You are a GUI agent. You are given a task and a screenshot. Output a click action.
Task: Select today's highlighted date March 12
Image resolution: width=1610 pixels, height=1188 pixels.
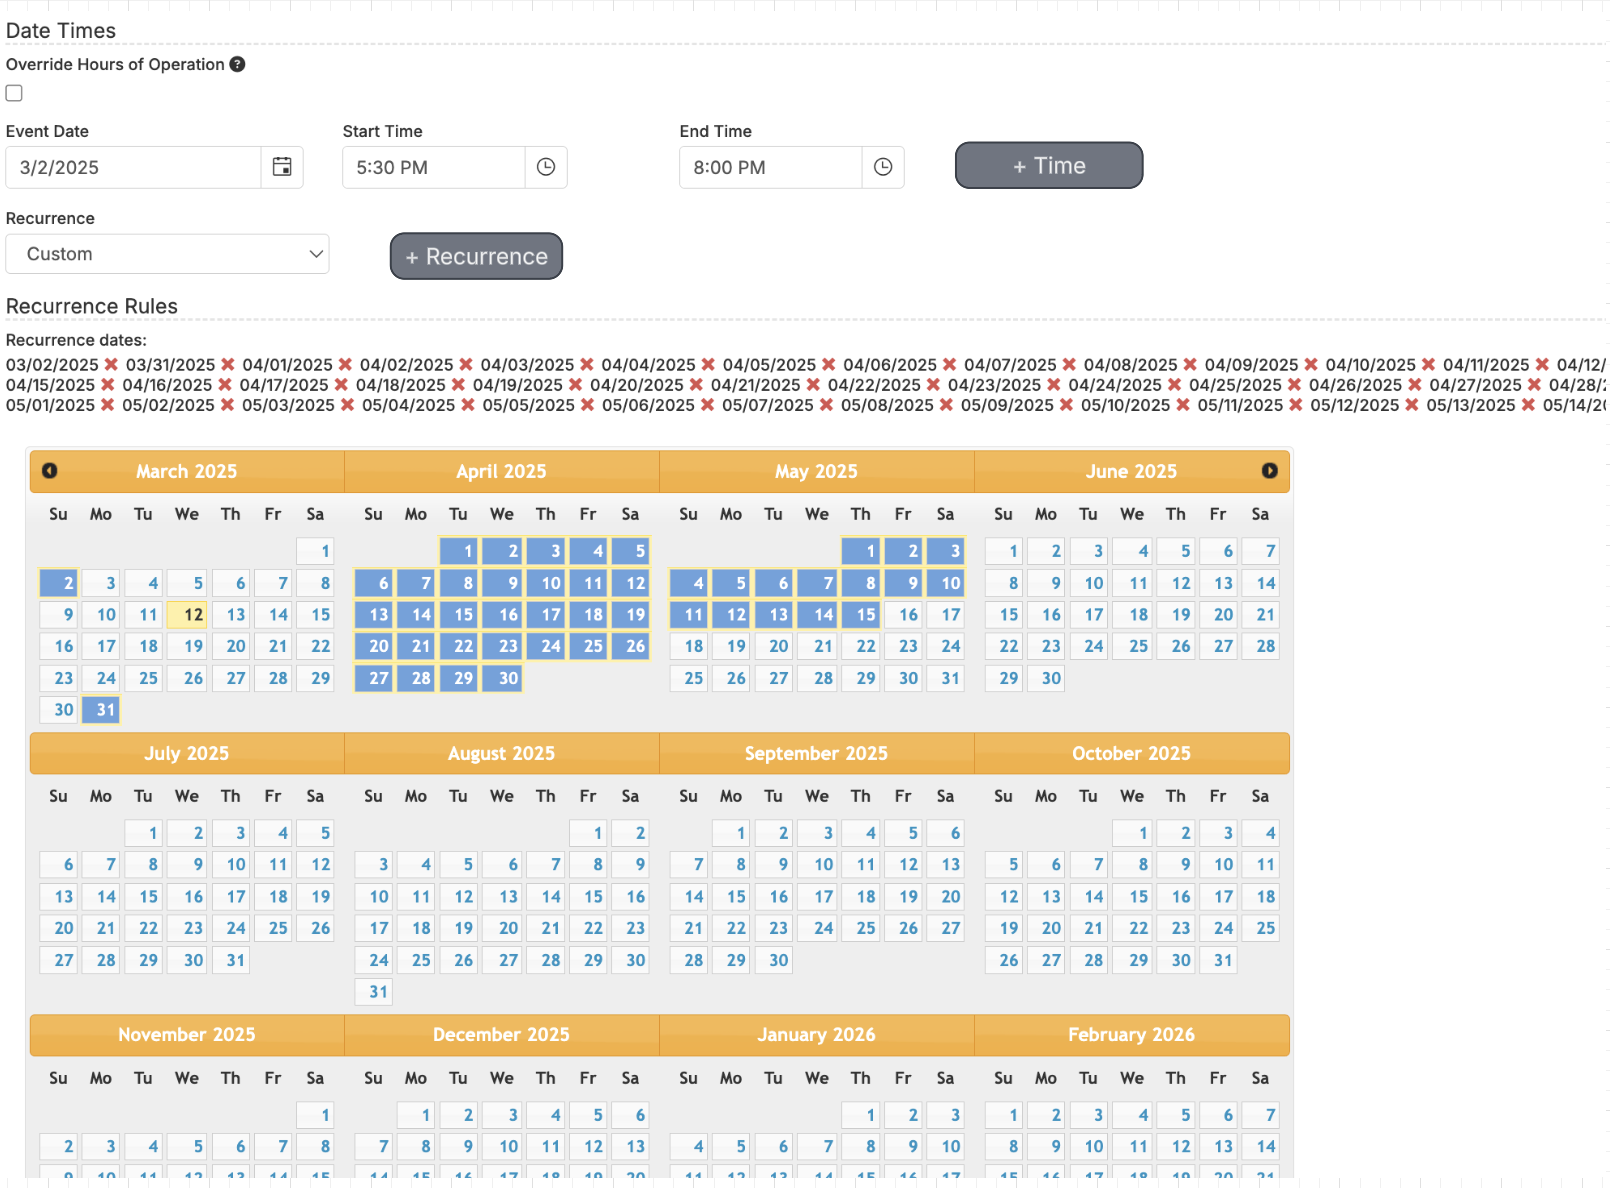pyautogui.click(x=187, y=615)
